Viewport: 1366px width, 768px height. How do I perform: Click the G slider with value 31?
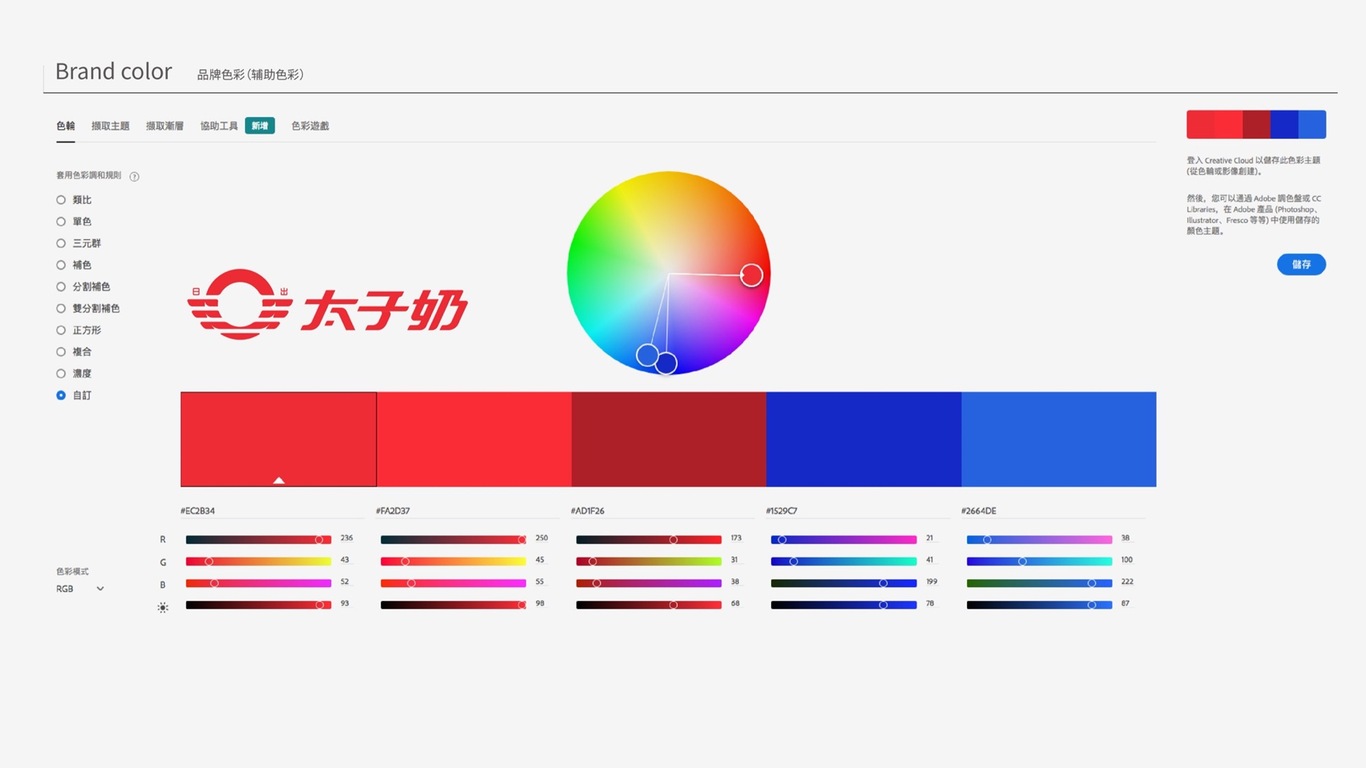648,561
